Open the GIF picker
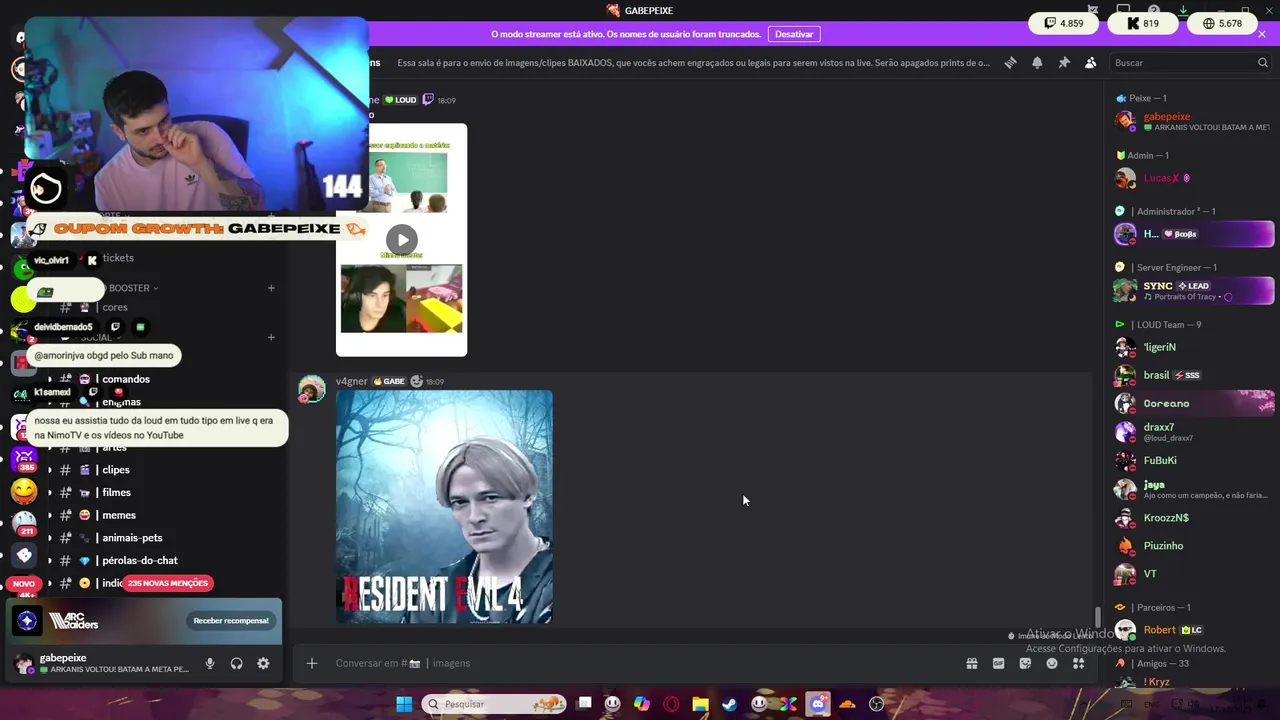This screenshot has height=720, width=1280. pyautogui.click(x=998, y=663)
